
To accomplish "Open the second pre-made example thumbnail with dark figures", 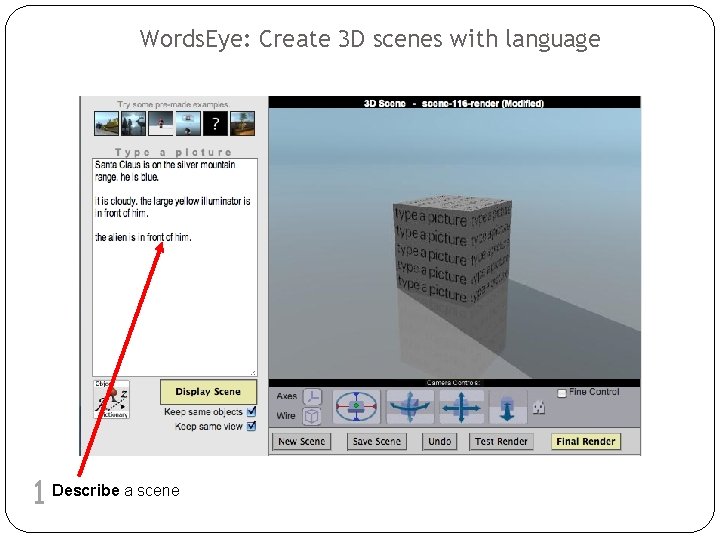I will point(133,123).
